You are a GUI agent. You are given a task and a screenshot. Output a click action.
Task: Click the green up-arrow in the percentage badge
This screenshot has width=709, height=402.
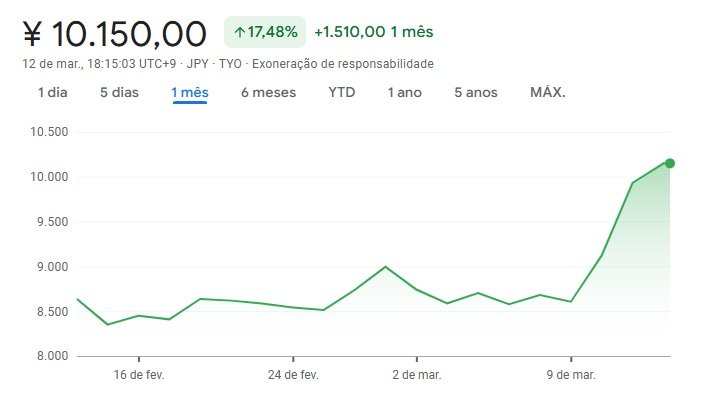[240, 32]
